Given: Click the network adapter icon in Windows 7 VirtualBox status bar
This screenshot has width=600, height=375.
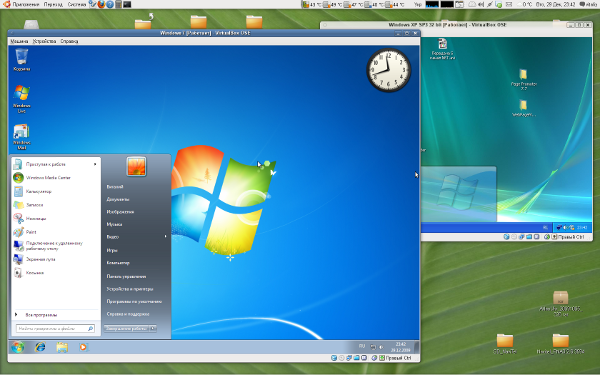Looking at the screenshot, I should point(349,358).
